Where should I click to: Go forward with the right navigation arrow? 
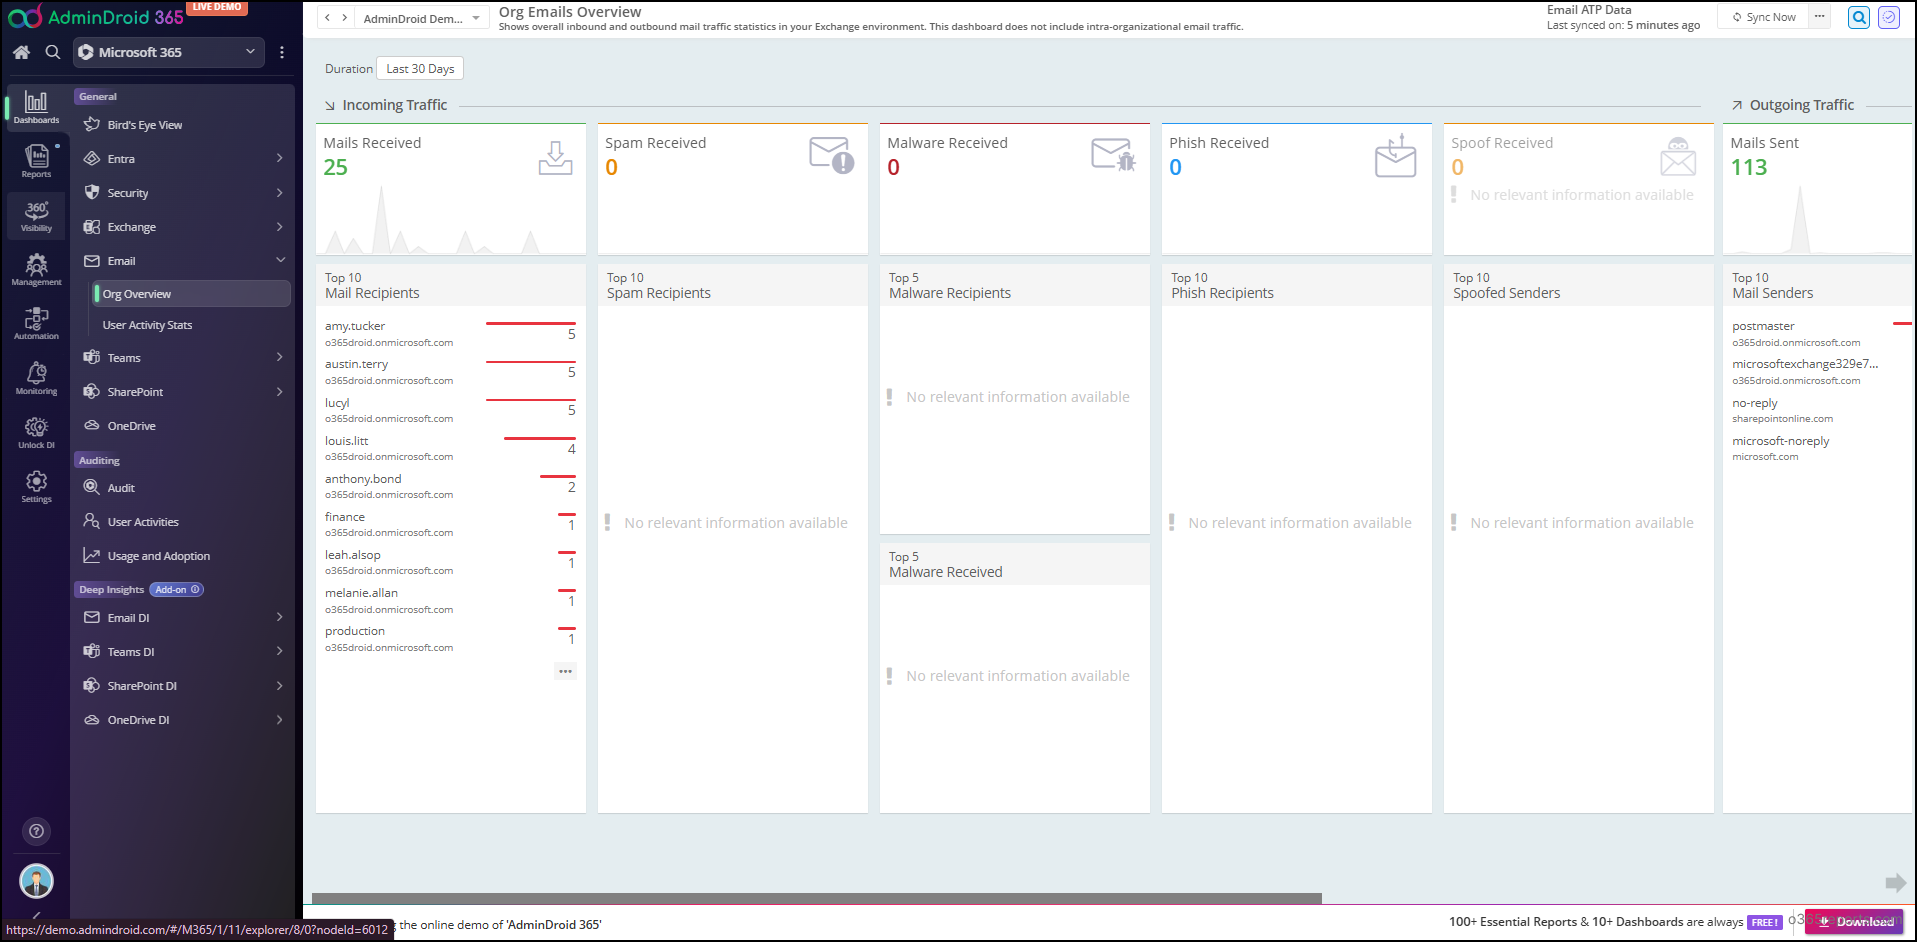click(345, 18)
